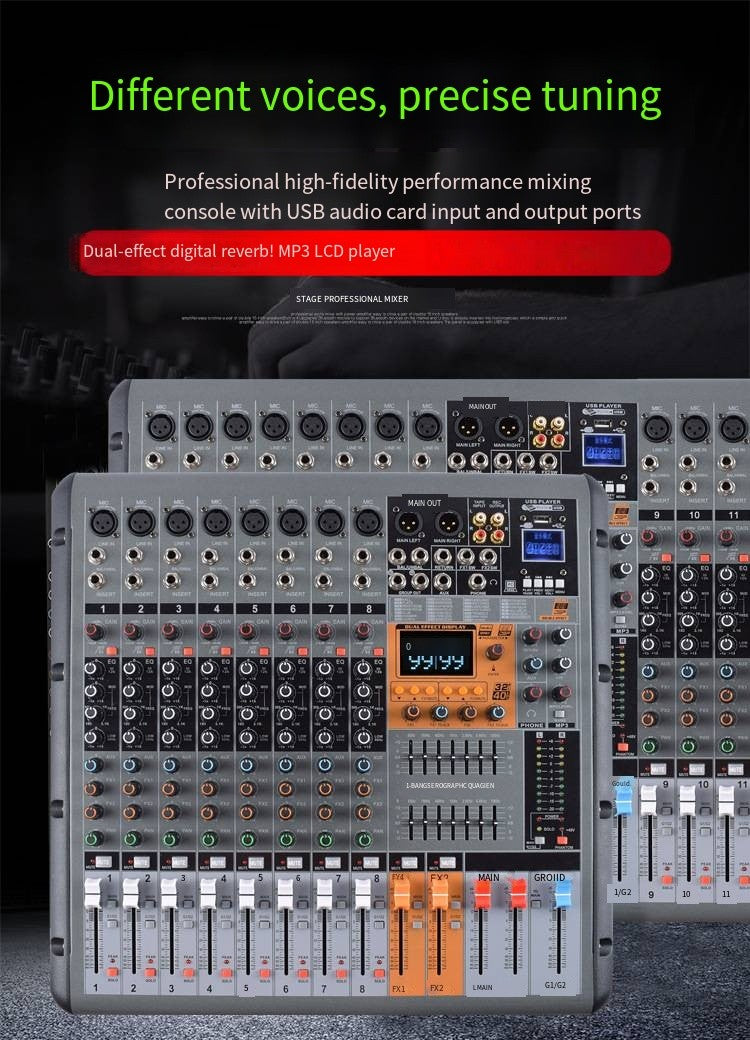Click the white channel 7 fader cap

coord(324,892)
